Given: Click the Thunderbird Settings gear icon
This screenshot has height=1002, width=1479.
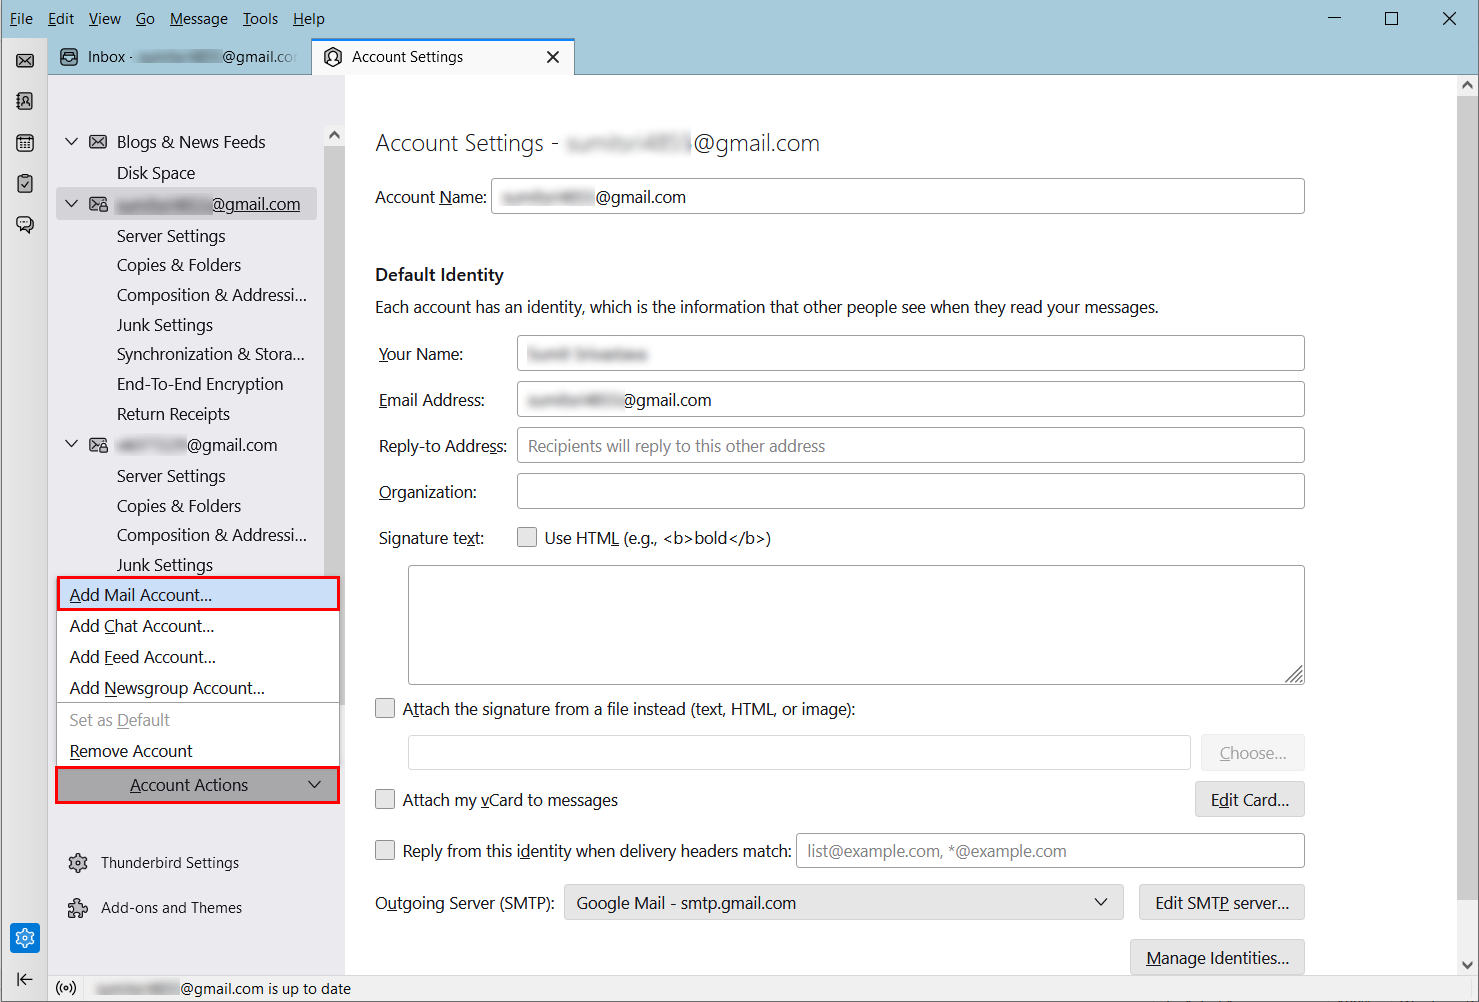Looking at the screenshot, I should (78, 863).
